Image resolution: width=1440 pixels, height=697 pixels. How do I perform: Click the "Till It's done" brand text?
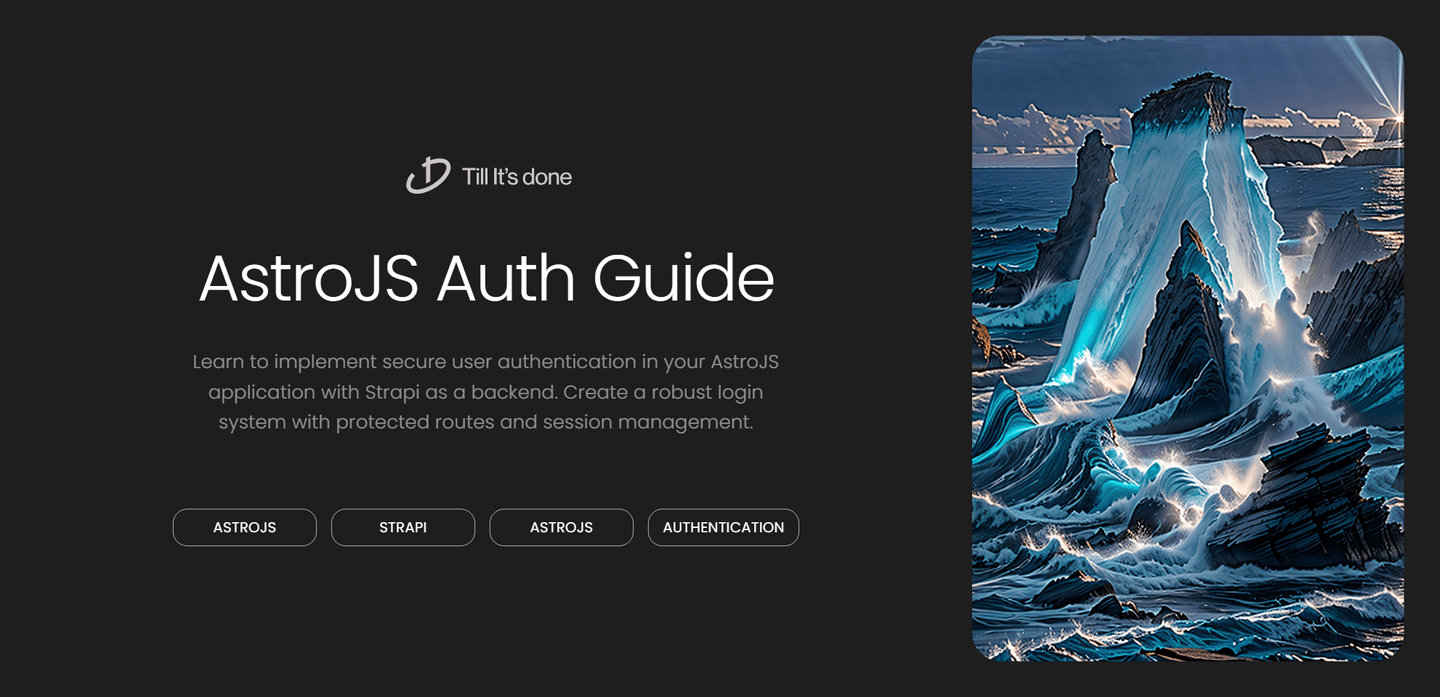(516, 177)
